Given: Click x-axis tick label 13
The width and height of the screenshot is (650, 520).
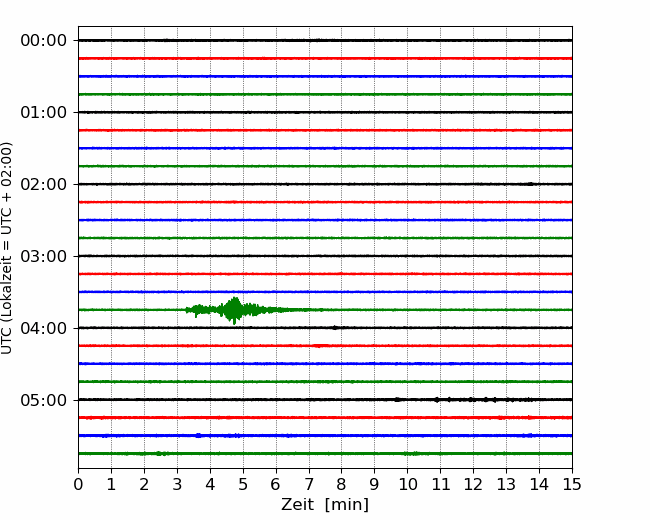Looking at the screenshot, I should (507, 484).
